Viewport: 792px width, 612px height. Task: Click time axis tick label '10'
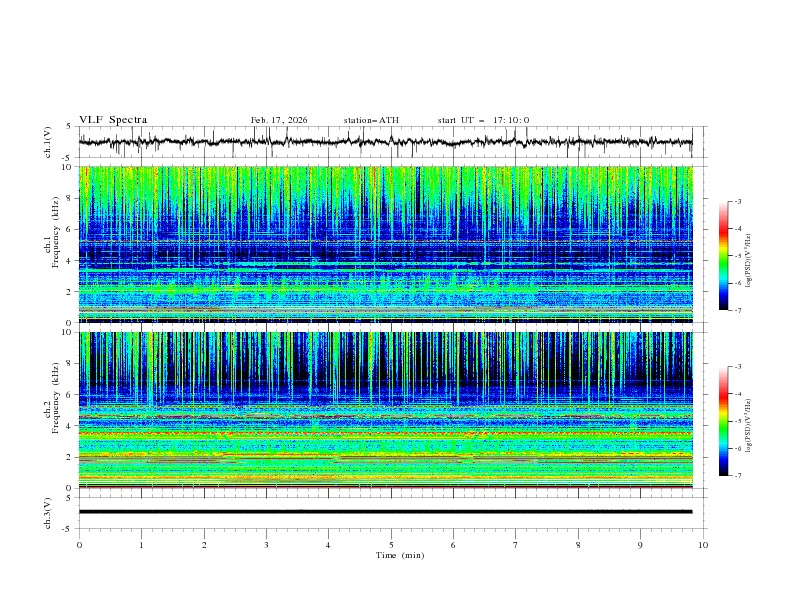703,545
